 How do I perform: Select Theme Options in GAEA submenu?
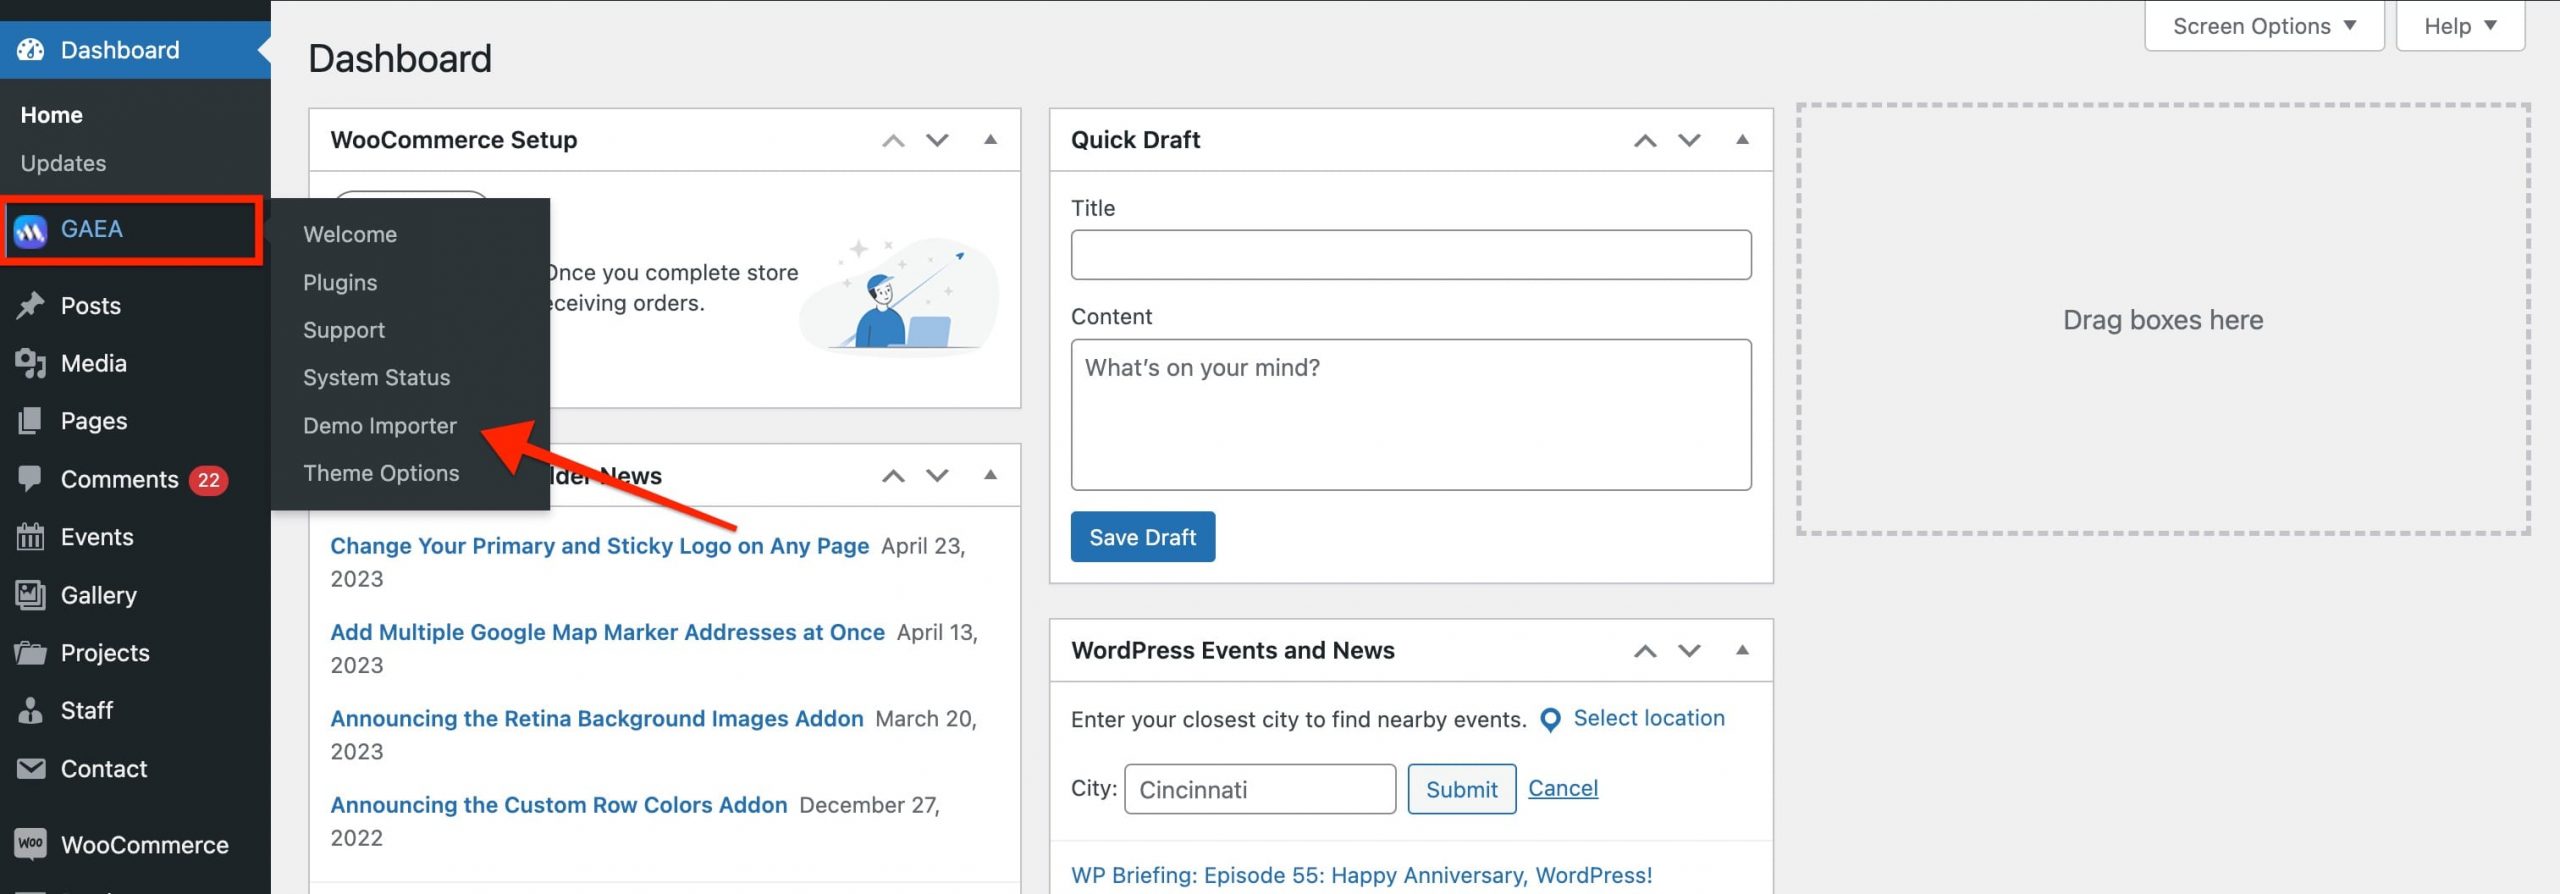click(381, 474)
